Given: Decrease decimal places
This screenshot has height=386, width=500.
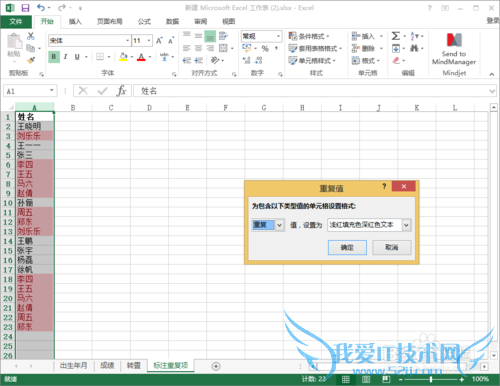Looking at the screenshot, I should [x=258, y=60].
